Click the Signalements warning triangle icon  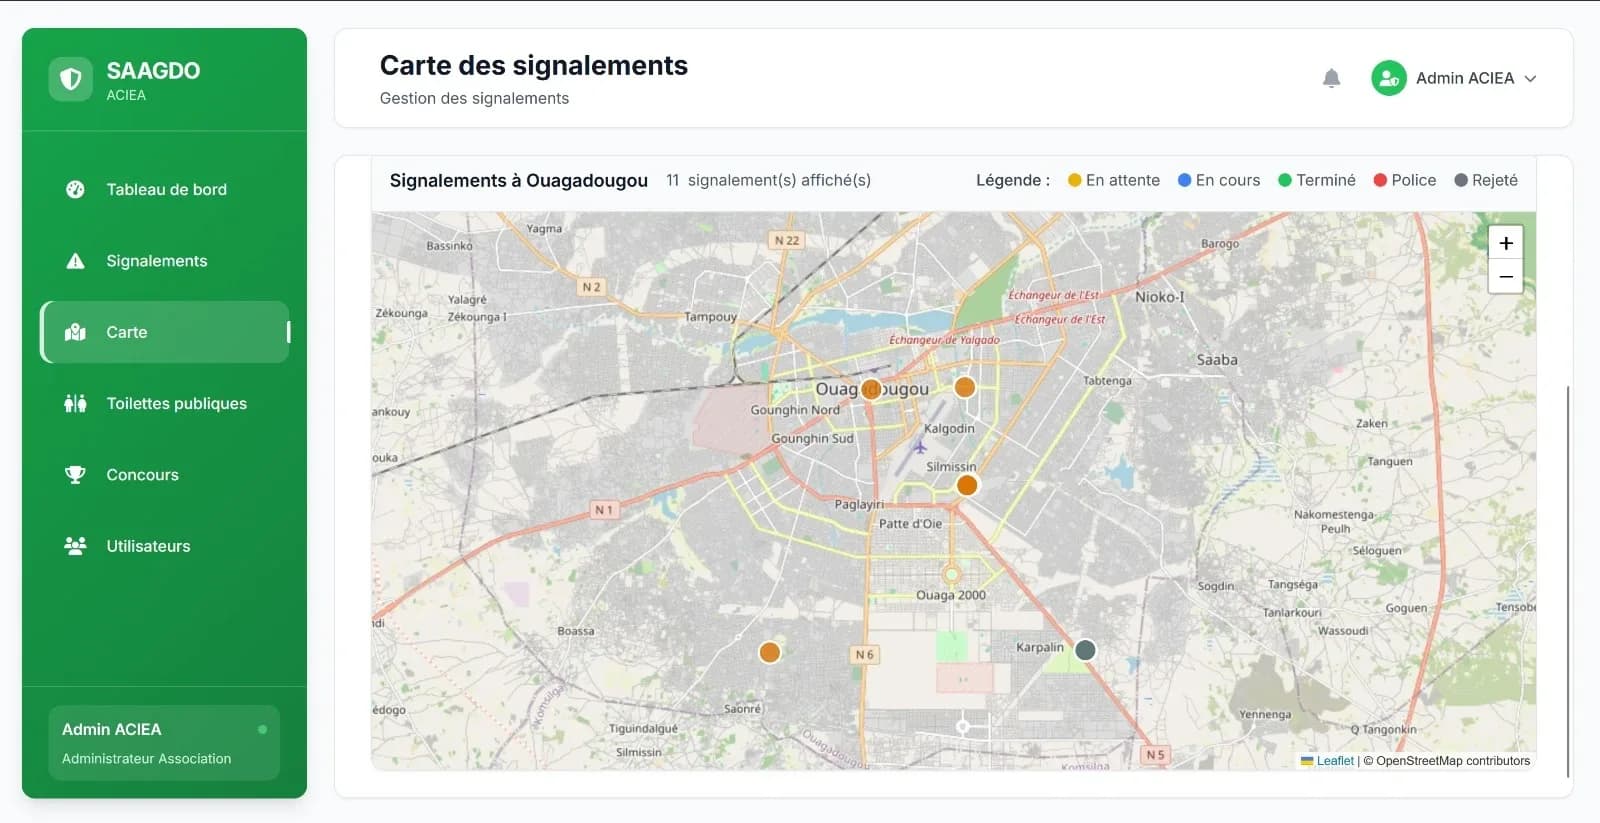pyautogui.click(x=75, y=261)
